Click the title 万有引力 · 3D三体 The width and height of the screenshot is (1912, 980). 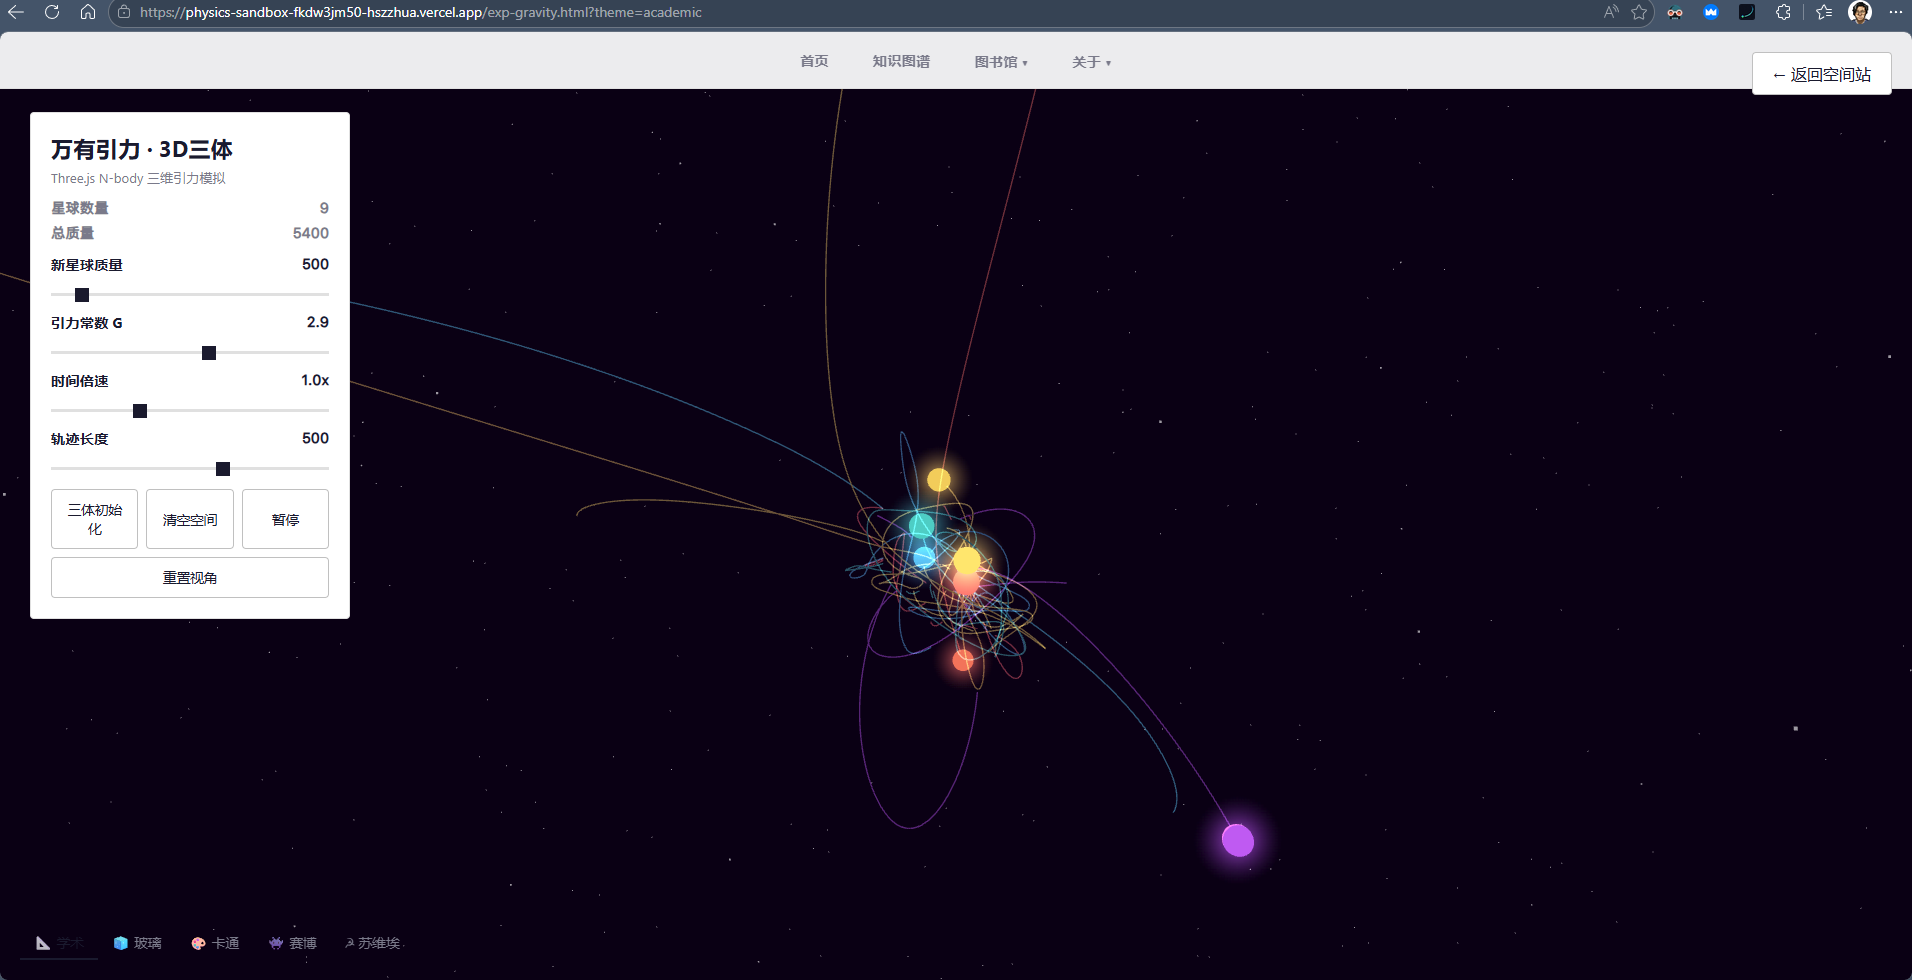pyautogui.click(x=142, y=149)
